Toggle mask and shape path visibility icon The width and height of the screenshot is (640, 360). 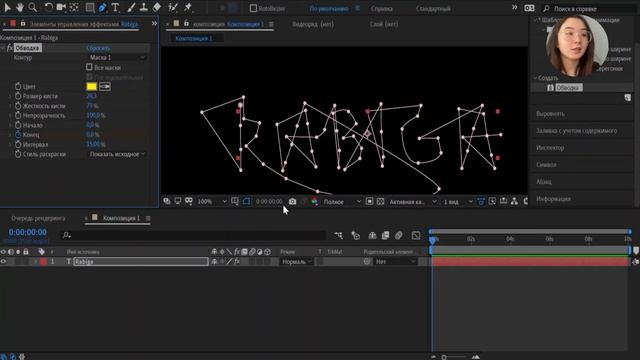246,201
